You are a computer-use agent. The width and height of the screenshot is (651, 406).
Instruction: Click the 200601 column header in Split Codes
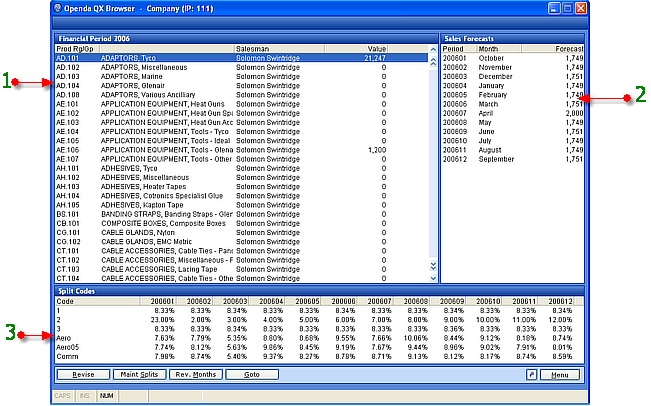point(158,301)
